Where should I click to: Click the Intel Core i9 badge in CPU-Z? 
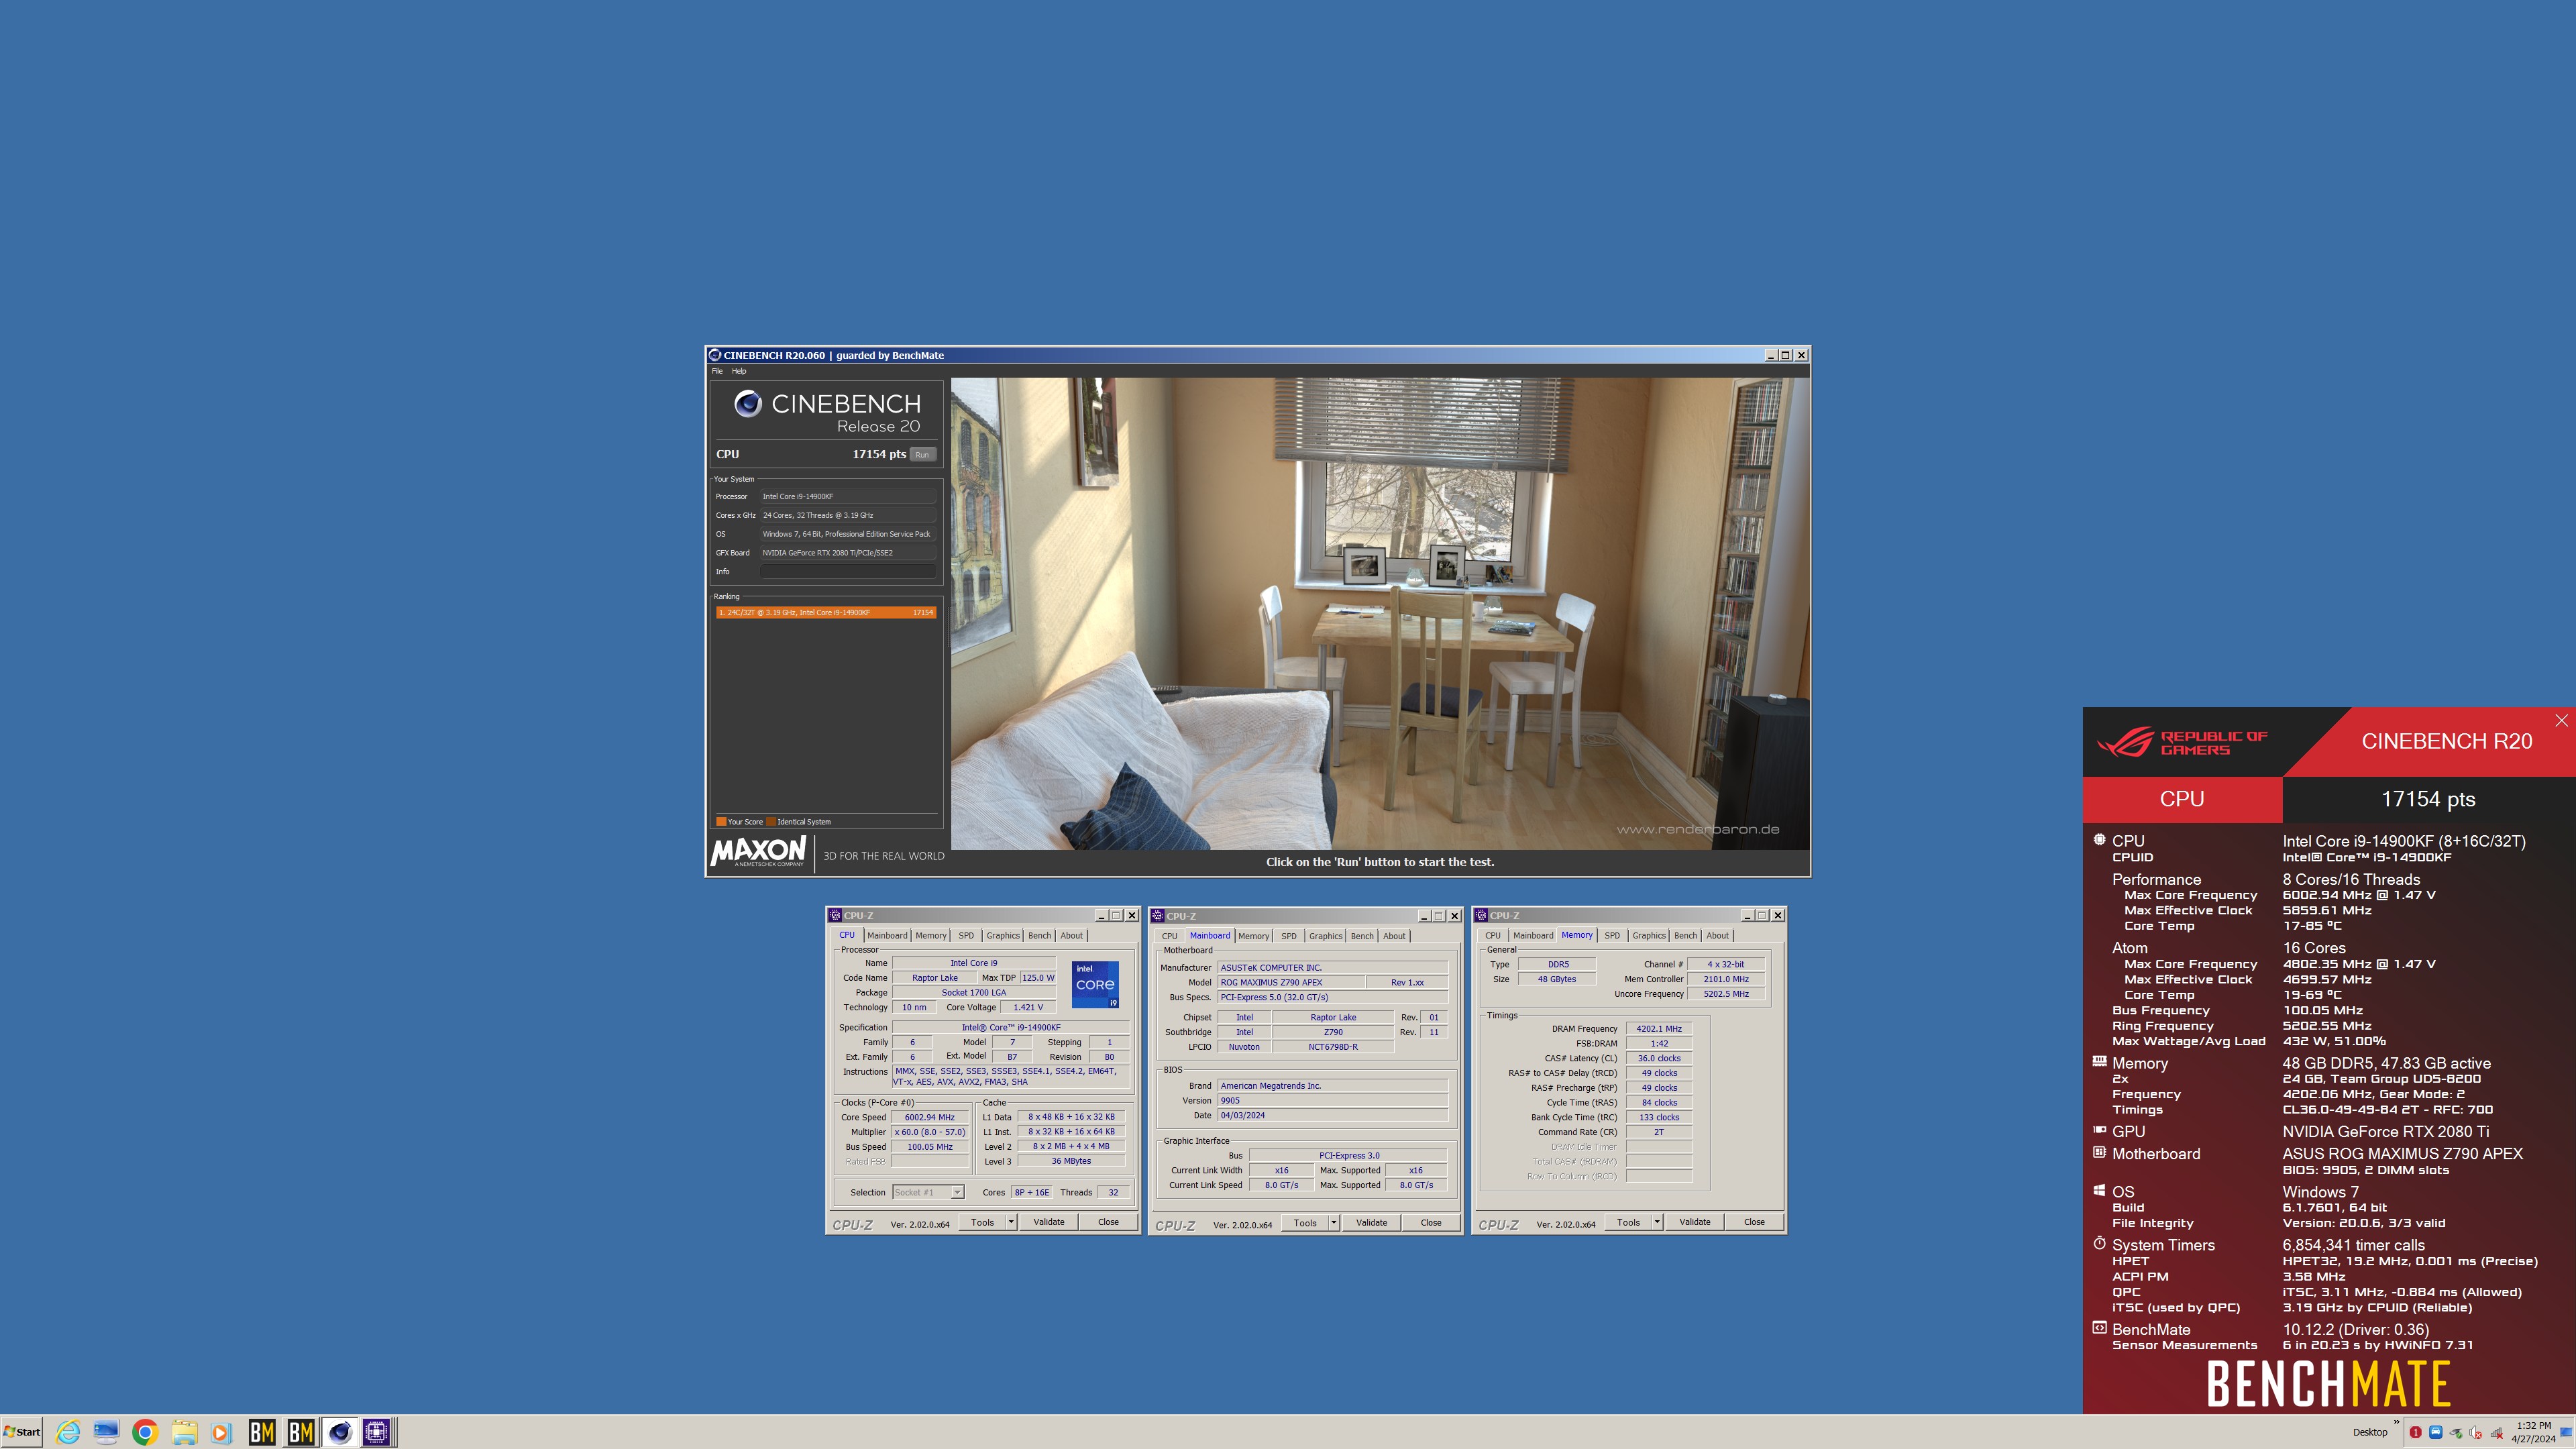[x=1095, y=984]
